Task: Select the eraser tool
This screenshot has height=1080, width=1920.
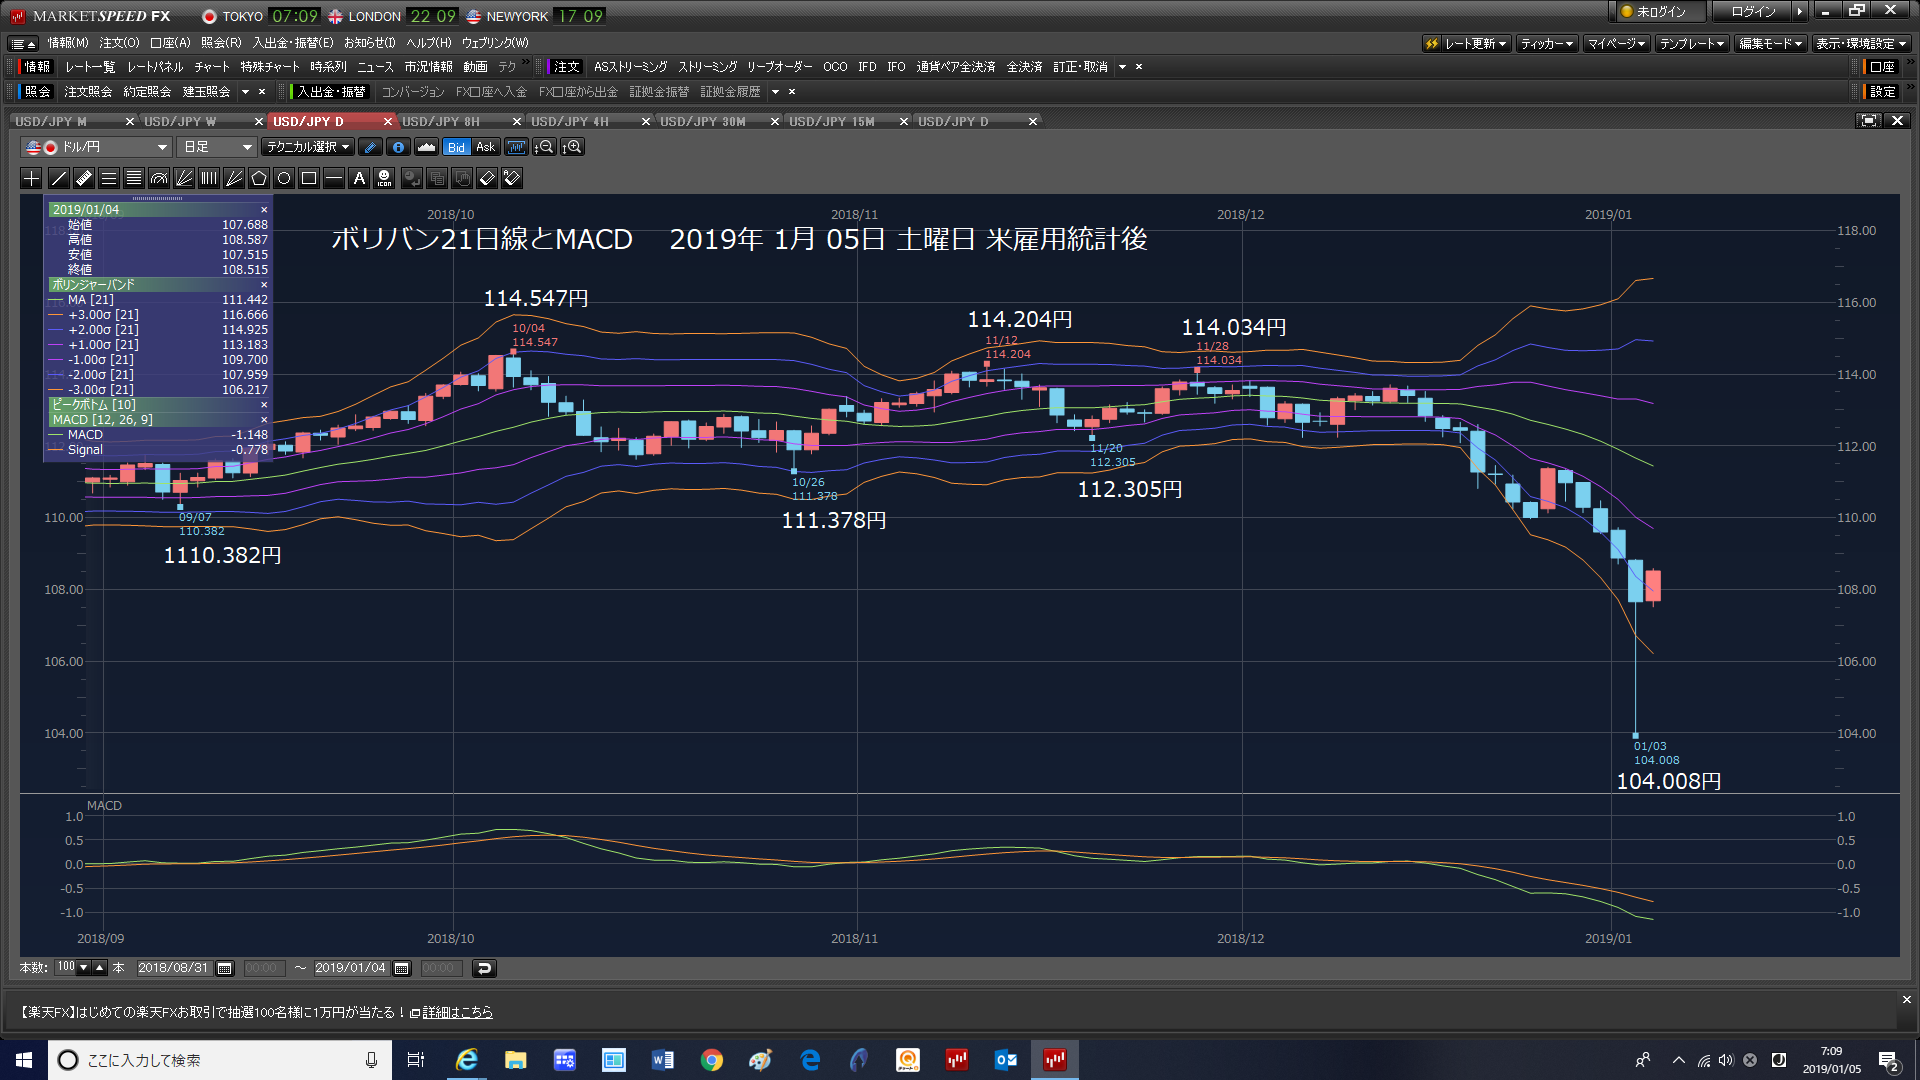Action: point(487,179)
